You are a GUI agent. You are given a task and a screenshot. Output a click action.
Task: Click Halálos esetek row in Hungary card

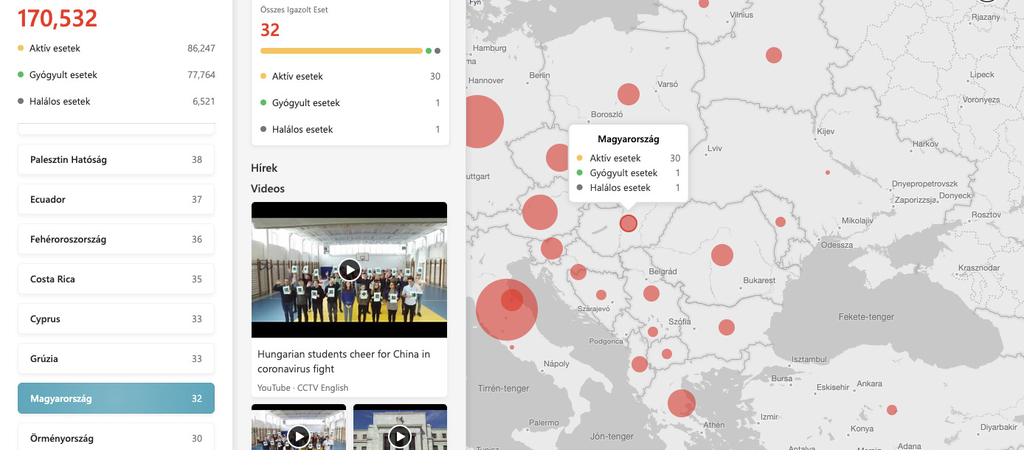[350, 129]
